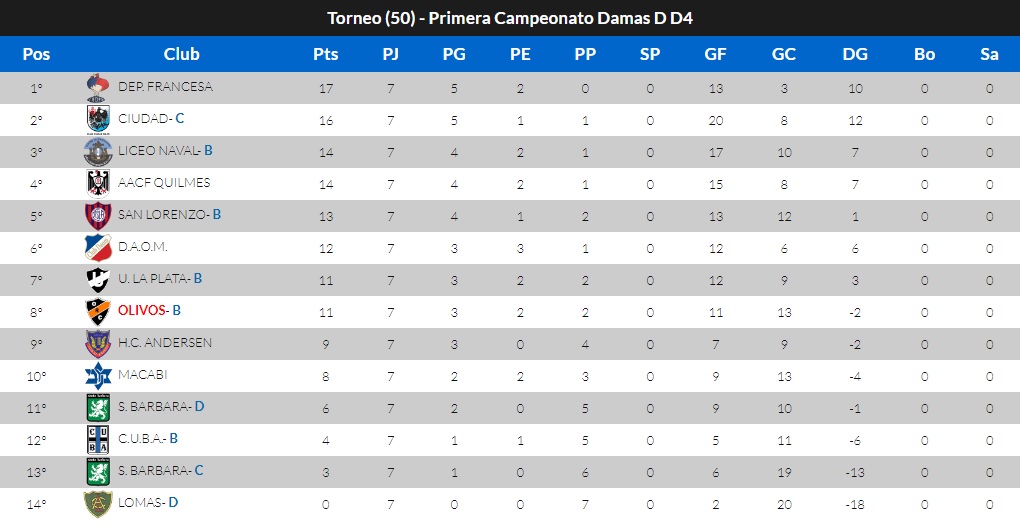The height and width of the screenshot is (532, 1020).
Task: Open the S. BARBARA- D team link
Action: 161,407
